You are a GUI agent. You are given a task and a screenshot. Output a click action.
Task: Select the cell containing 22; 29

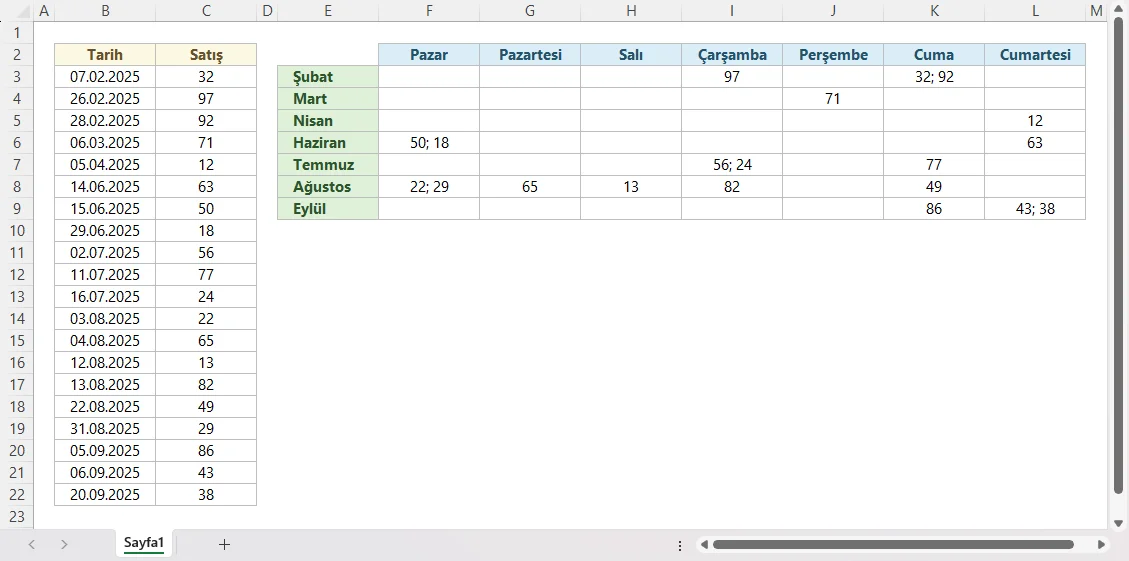click(429, 187)
